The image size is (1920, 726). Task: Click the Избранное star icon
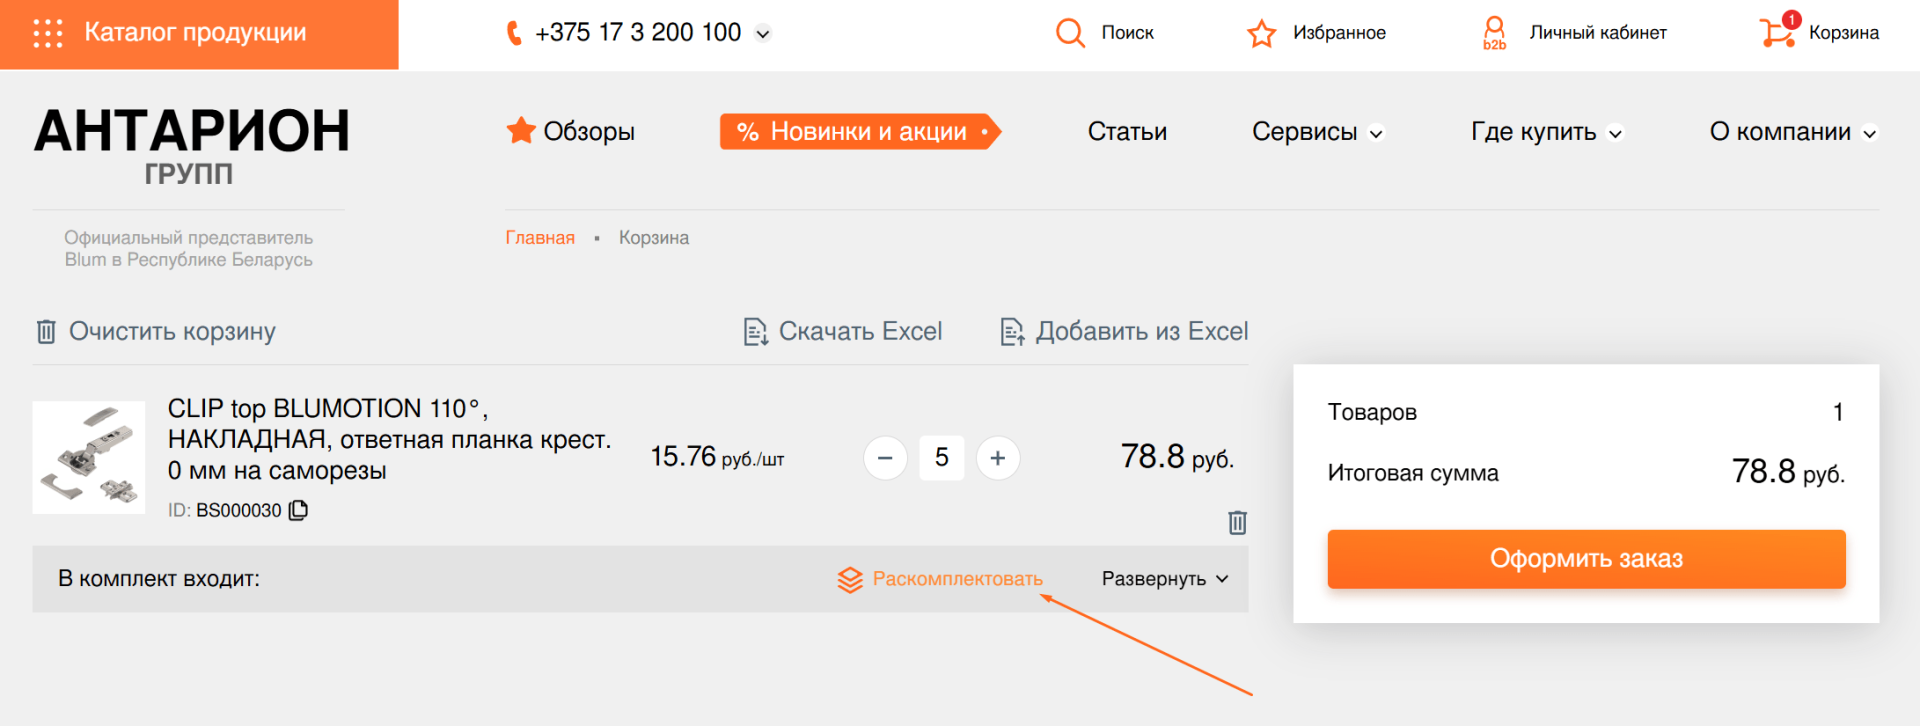1262,33
